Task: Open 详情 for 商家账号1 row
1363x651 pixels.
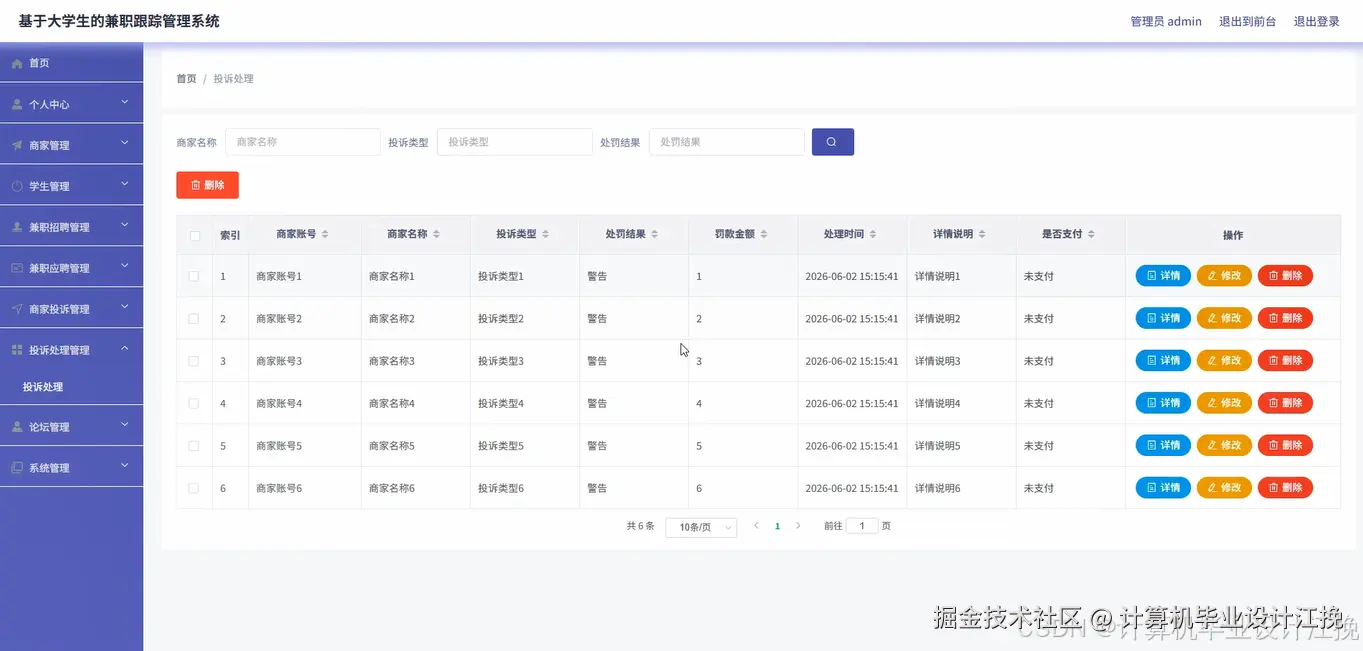Action: (x=1162, y=275)
